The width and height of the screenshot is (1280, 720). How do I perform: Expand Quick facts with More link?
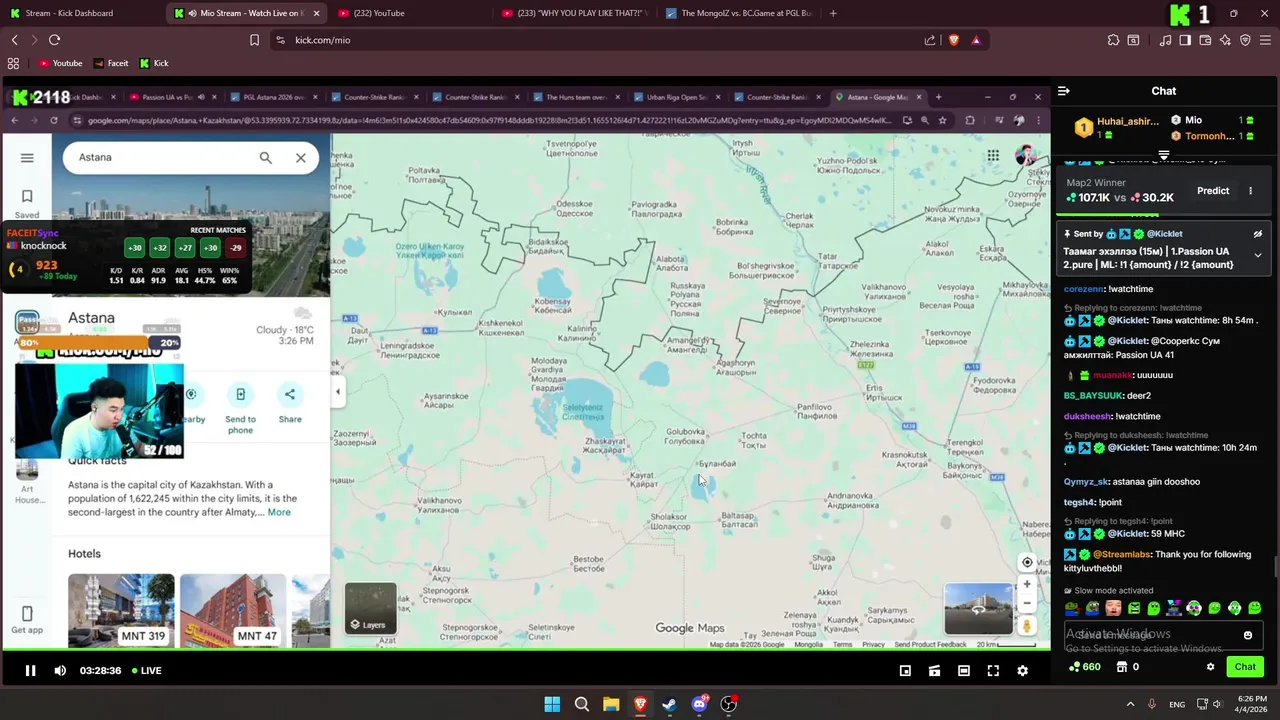[x=279, y=512]
